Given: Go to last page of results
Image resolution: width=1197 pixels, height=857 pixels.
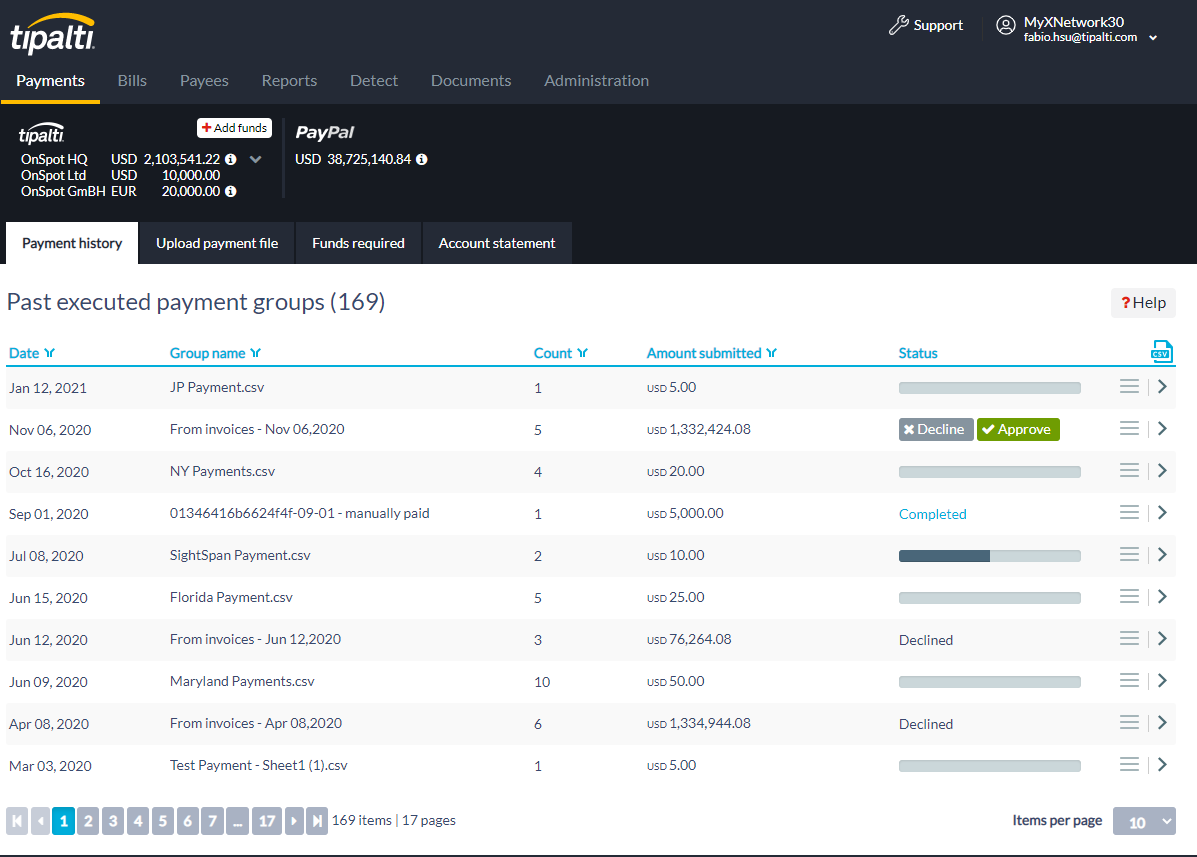Looking at the screenshot, I should tap(317, 821).
